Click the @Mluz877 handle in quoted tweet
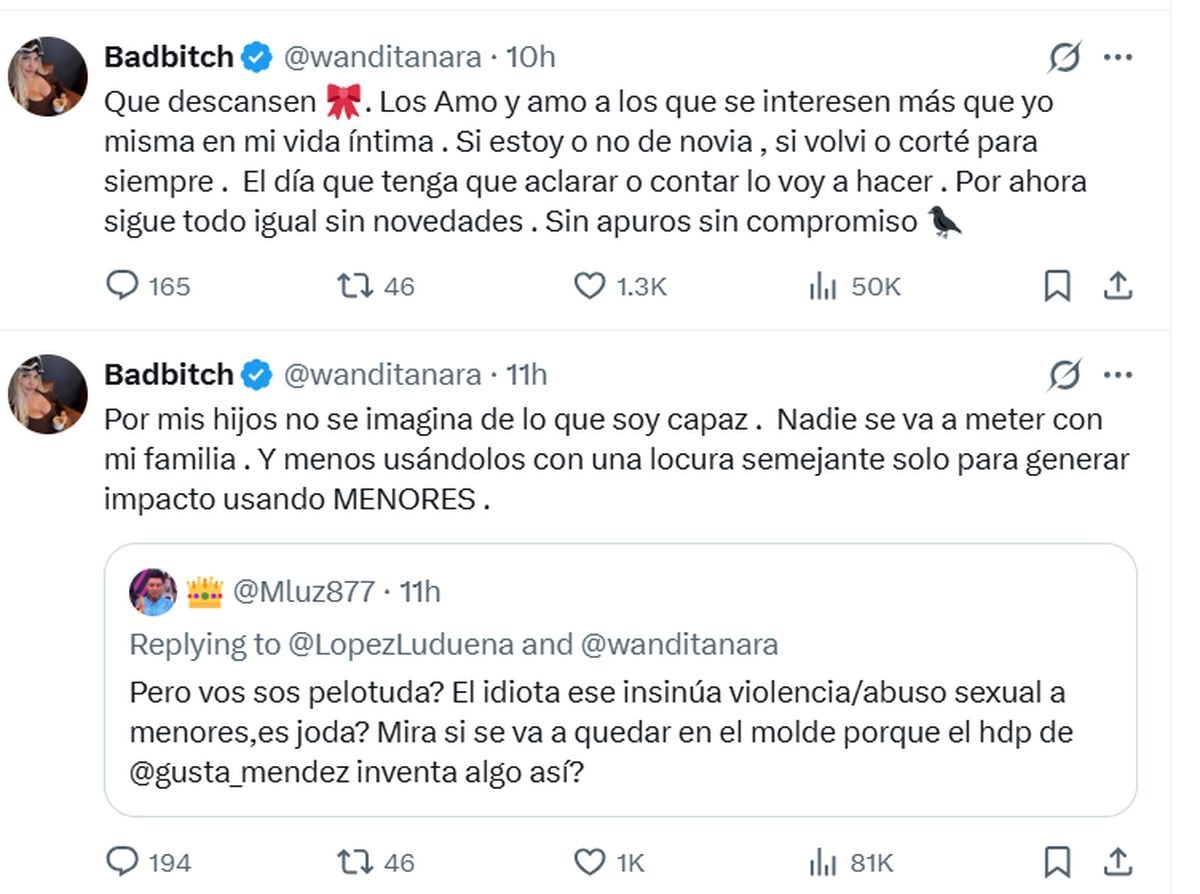The image size is (1200, 894). click(x=304, y=592)
